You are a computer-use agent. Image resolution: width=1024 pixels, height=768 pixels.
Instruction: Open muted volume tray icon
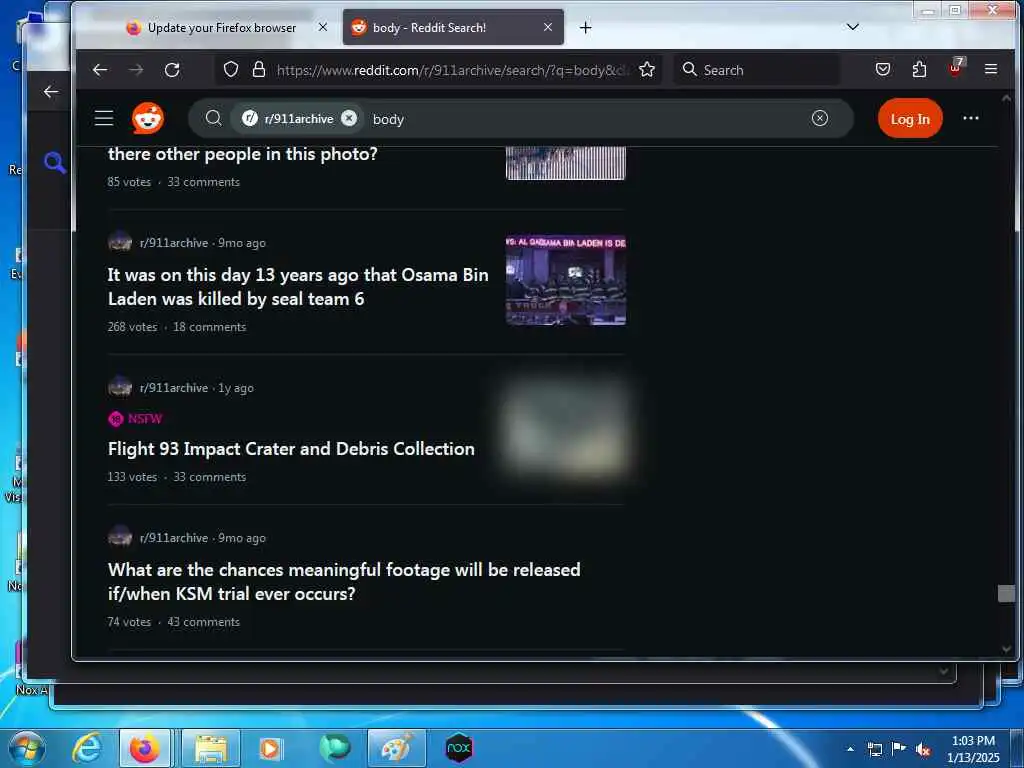(x=923, y=750)
